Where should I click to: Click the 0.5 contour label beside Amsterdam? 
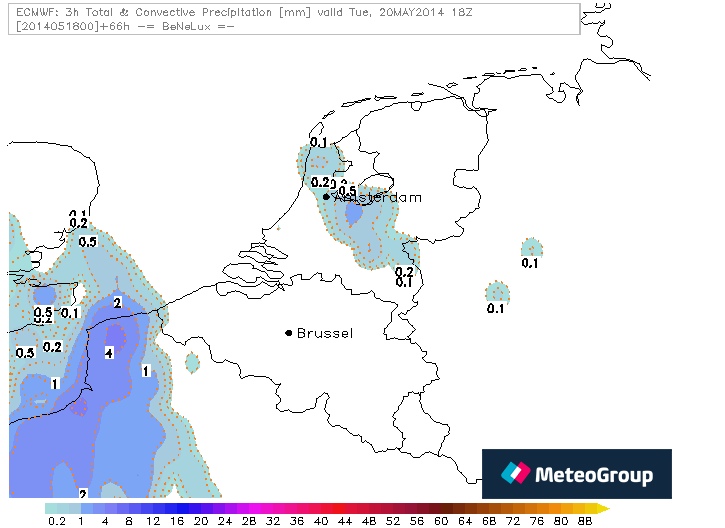pos(347,190)
